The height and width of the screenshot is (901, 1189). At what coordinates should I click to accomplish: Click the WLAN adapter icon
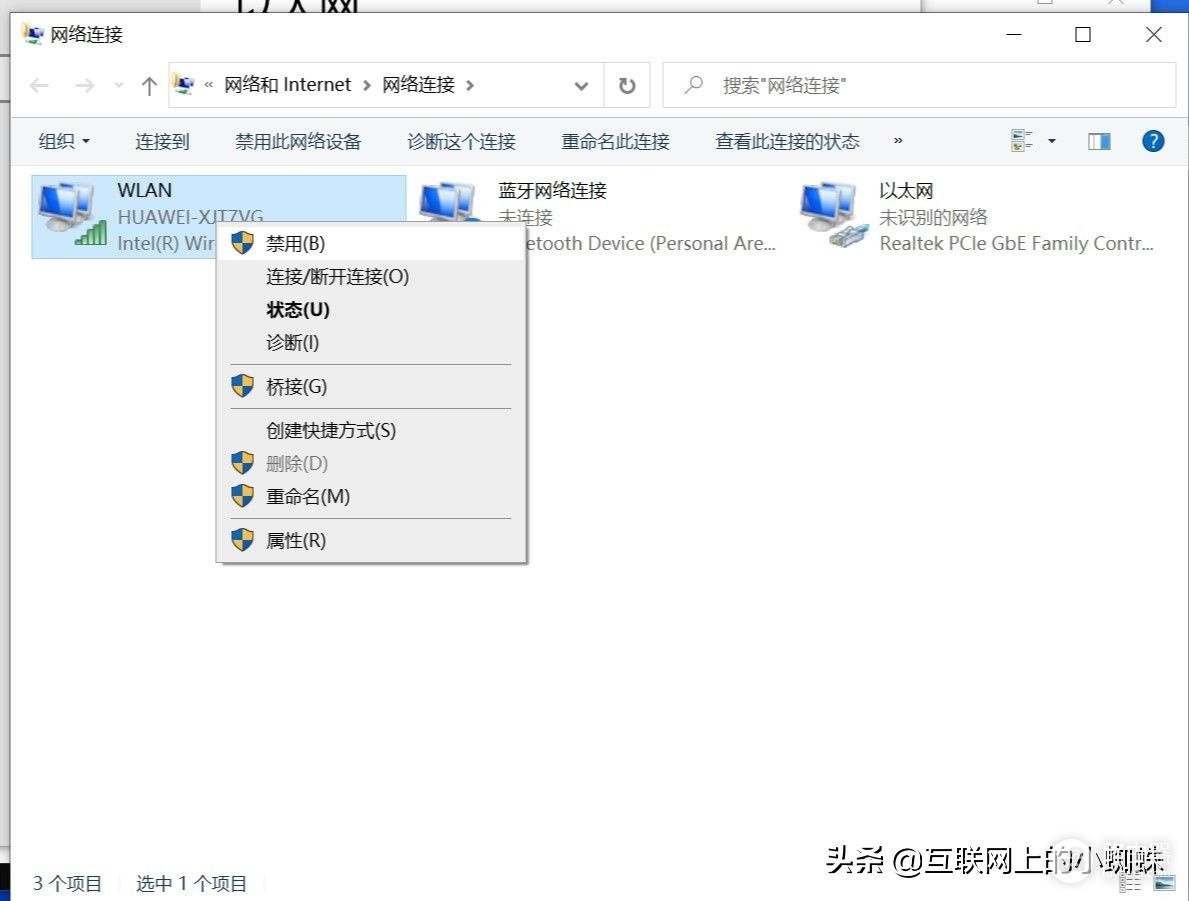coord(71,215)
